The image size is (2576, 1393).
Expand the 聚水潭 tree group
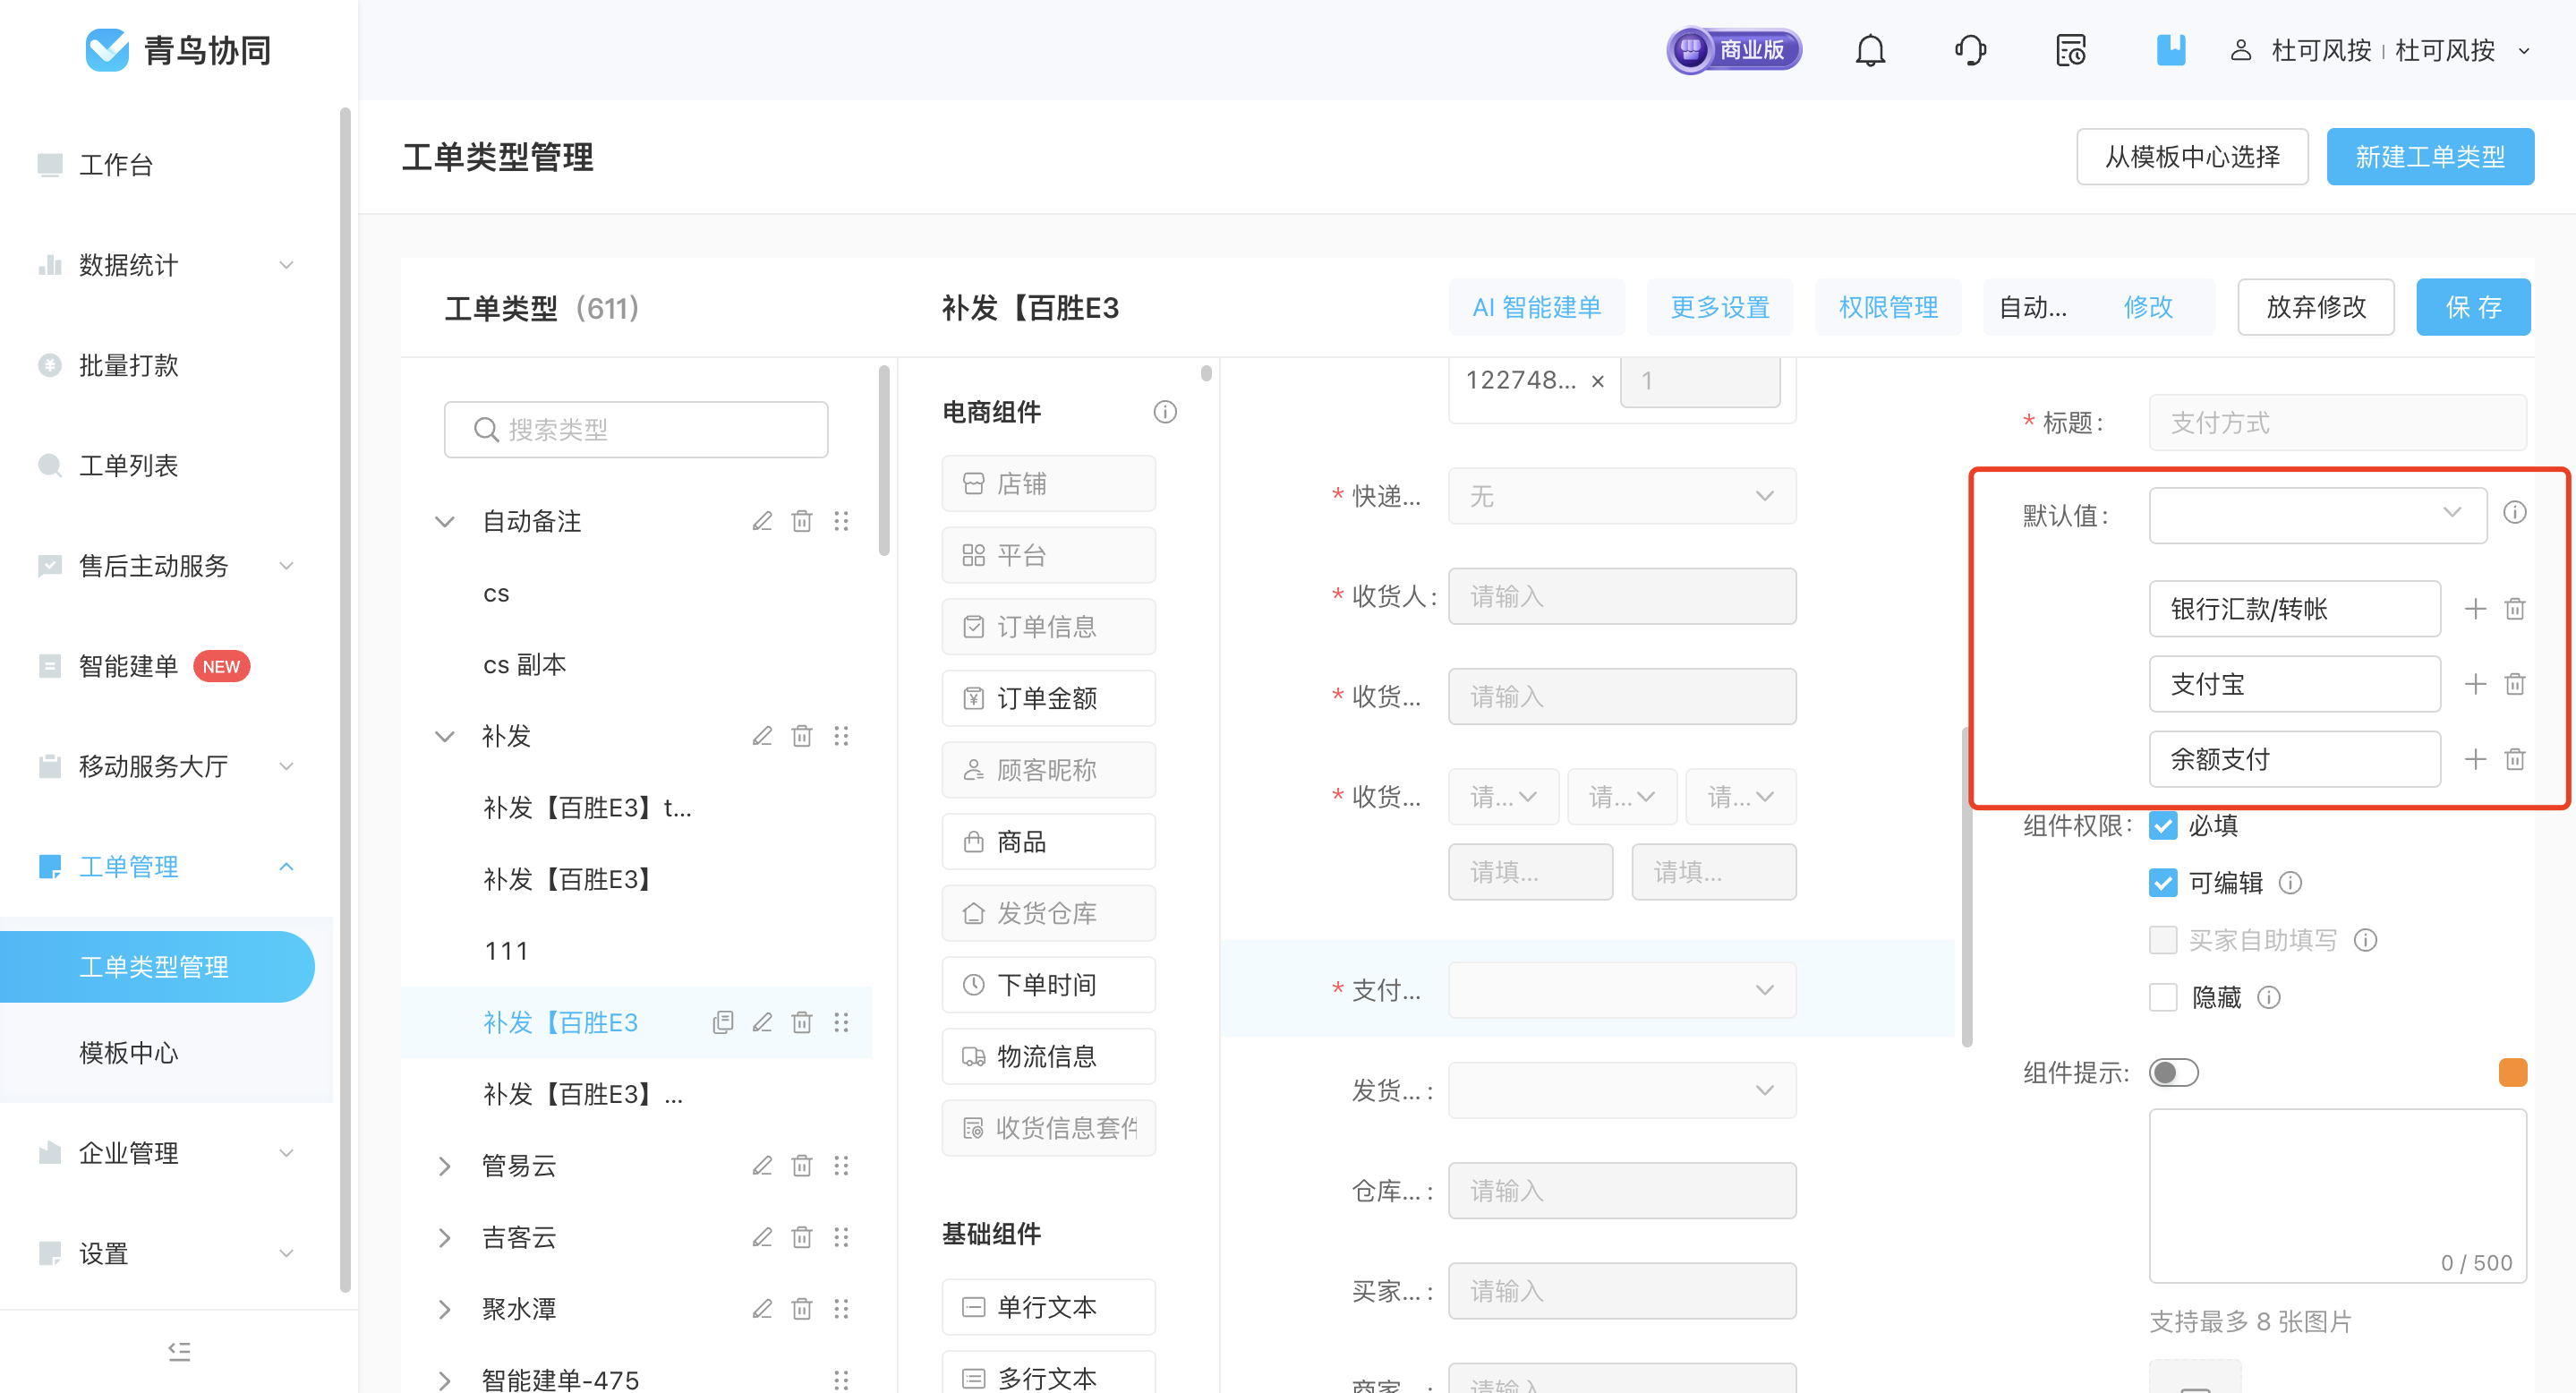(x=445, y=1309)
